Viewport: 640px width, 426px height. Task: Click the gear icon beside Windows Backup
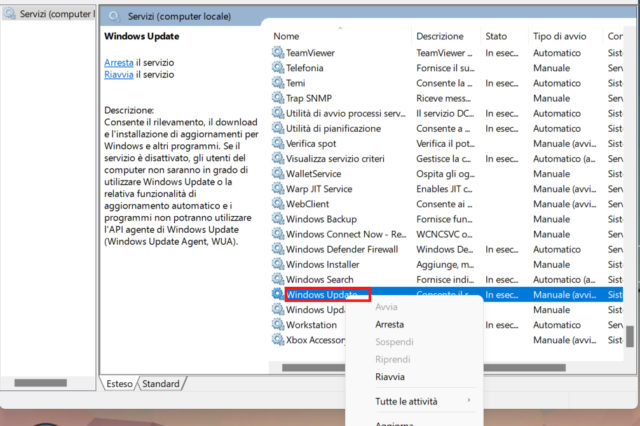(x=278, y=219)
